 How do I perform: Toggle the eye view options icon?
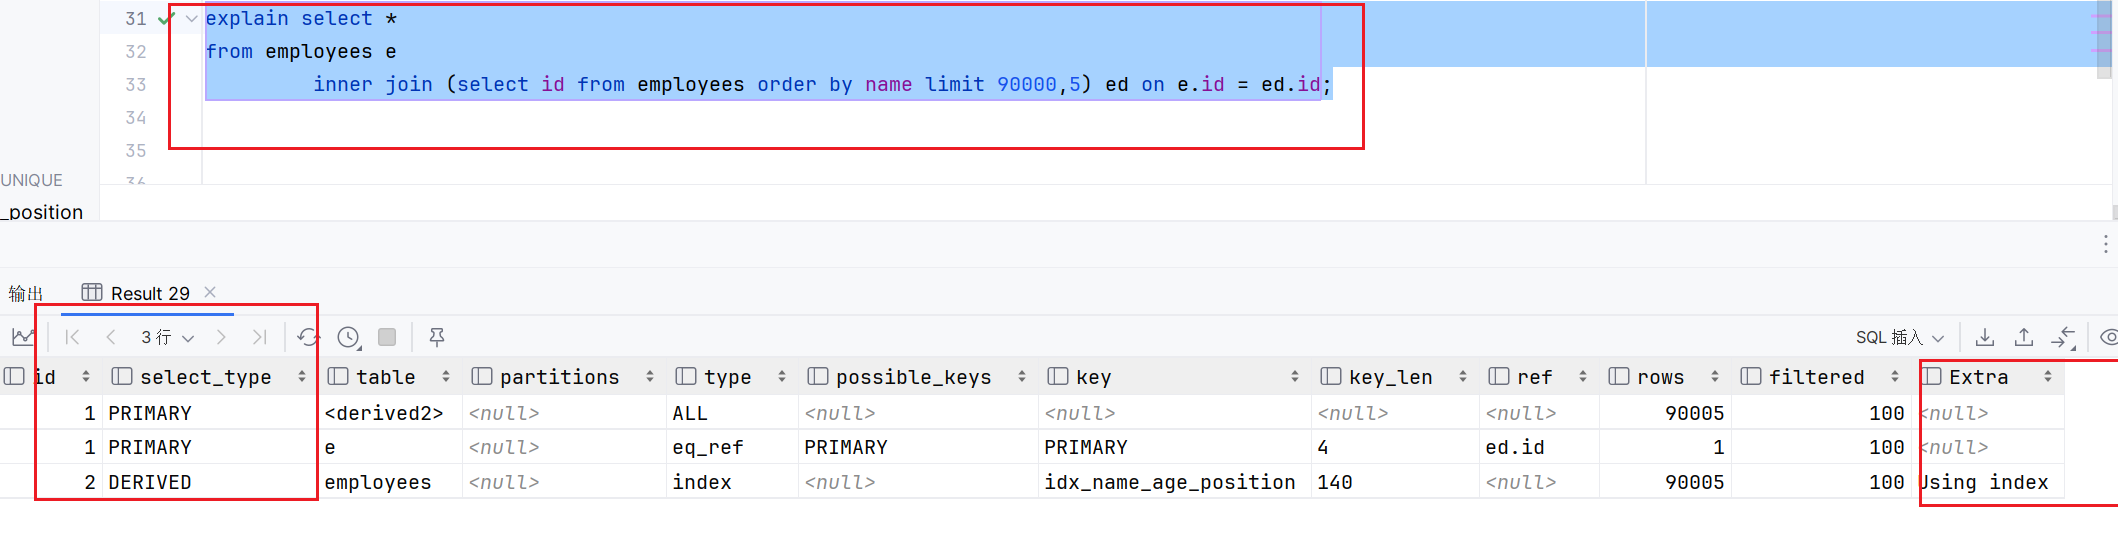pyautogui.click(x=2108, y=338)
